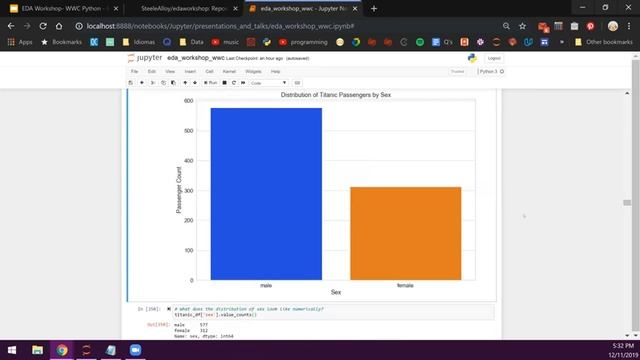Image resolution: width=640 pixels, height=360 pixels.
Task: Move the selected cell up
Action: pos(185,83)
